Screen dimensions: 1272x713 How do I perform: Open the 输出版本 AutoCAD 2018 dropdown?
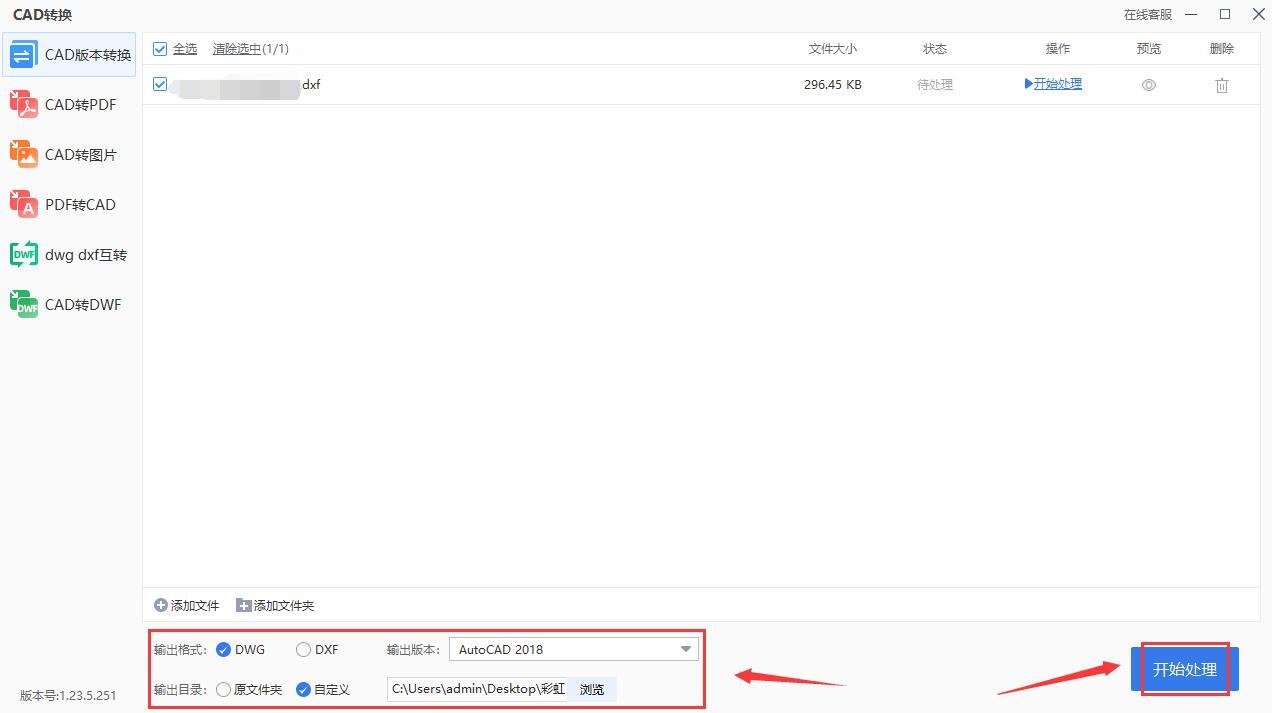[x=573, y=649]
